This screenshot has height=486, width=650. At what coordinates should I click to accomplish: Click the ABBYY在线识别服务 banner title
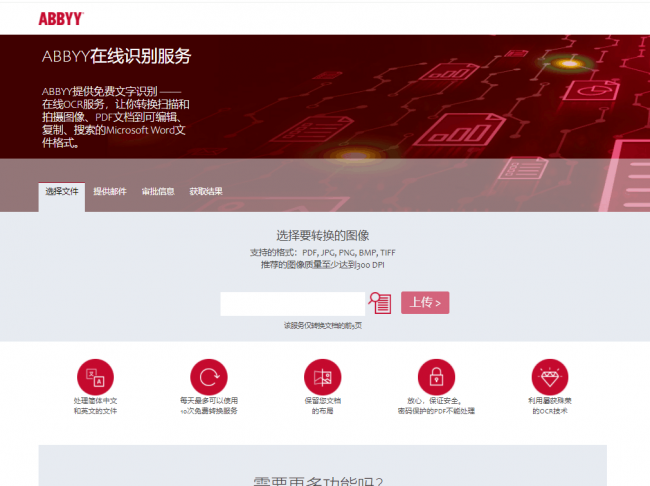pos(116,56)
